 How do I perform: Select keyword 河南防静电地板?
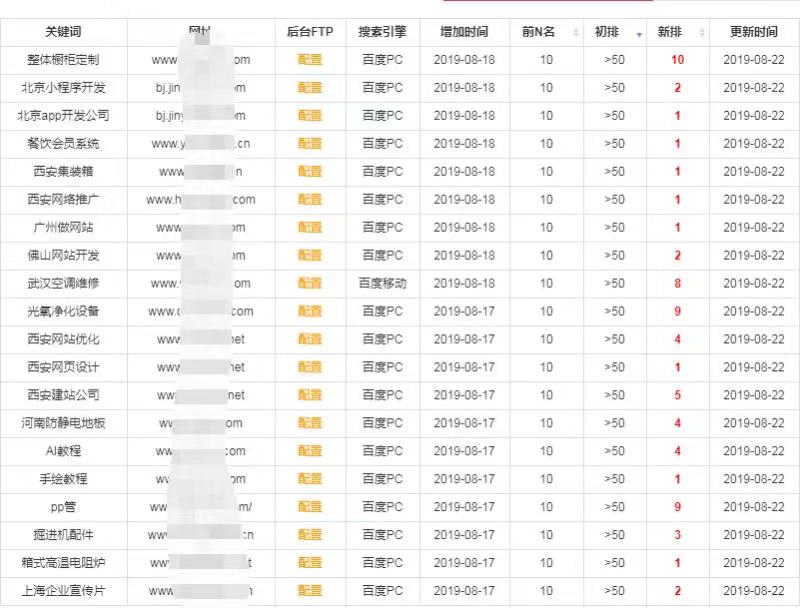click(x=63, y=423)
